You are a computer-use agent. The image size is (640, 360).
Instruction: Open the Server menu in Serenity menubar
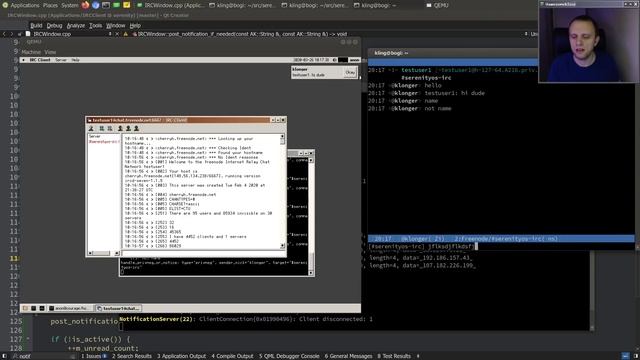coord(61,60)
